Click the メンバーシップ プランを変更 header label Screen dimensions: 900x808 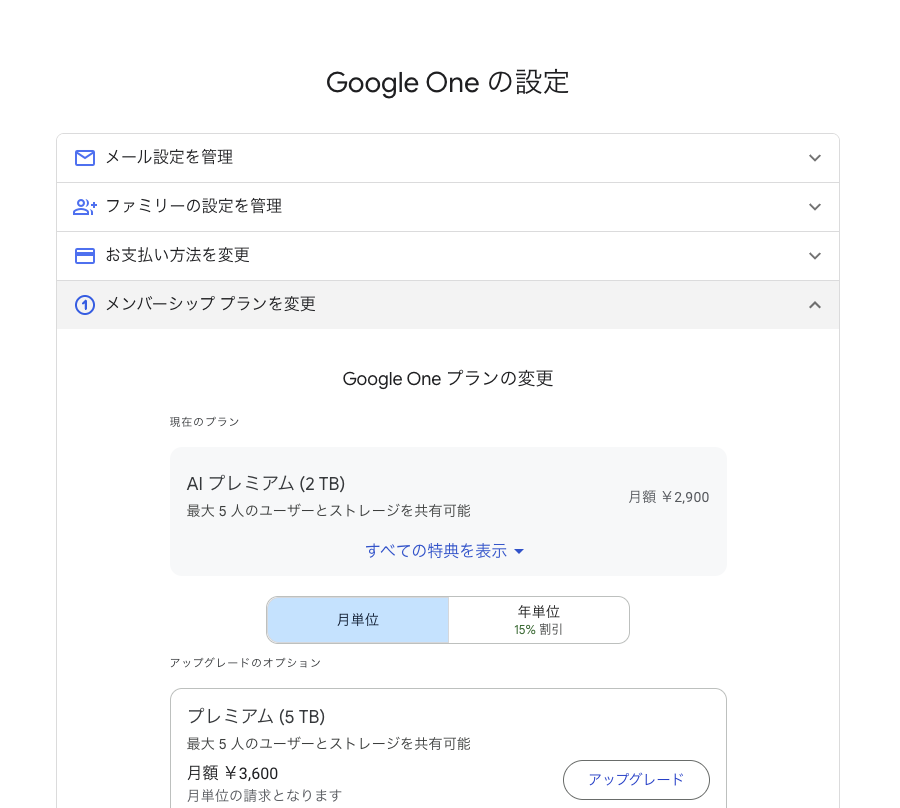coord(210,304)
